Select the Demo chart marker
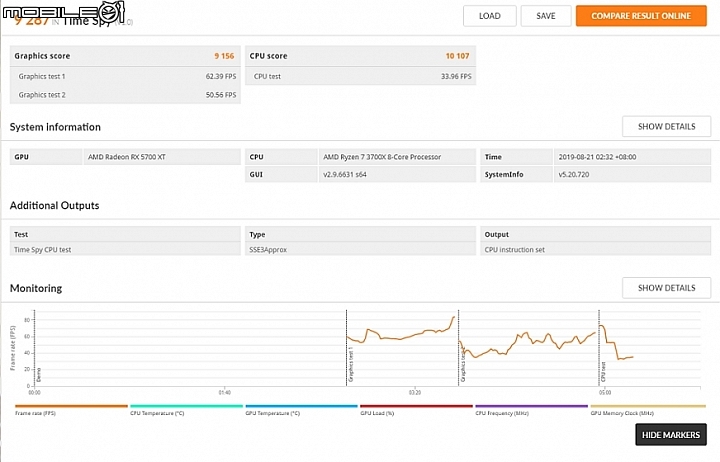The width and height of the screenshot is (720, 462). click(39, 375)
